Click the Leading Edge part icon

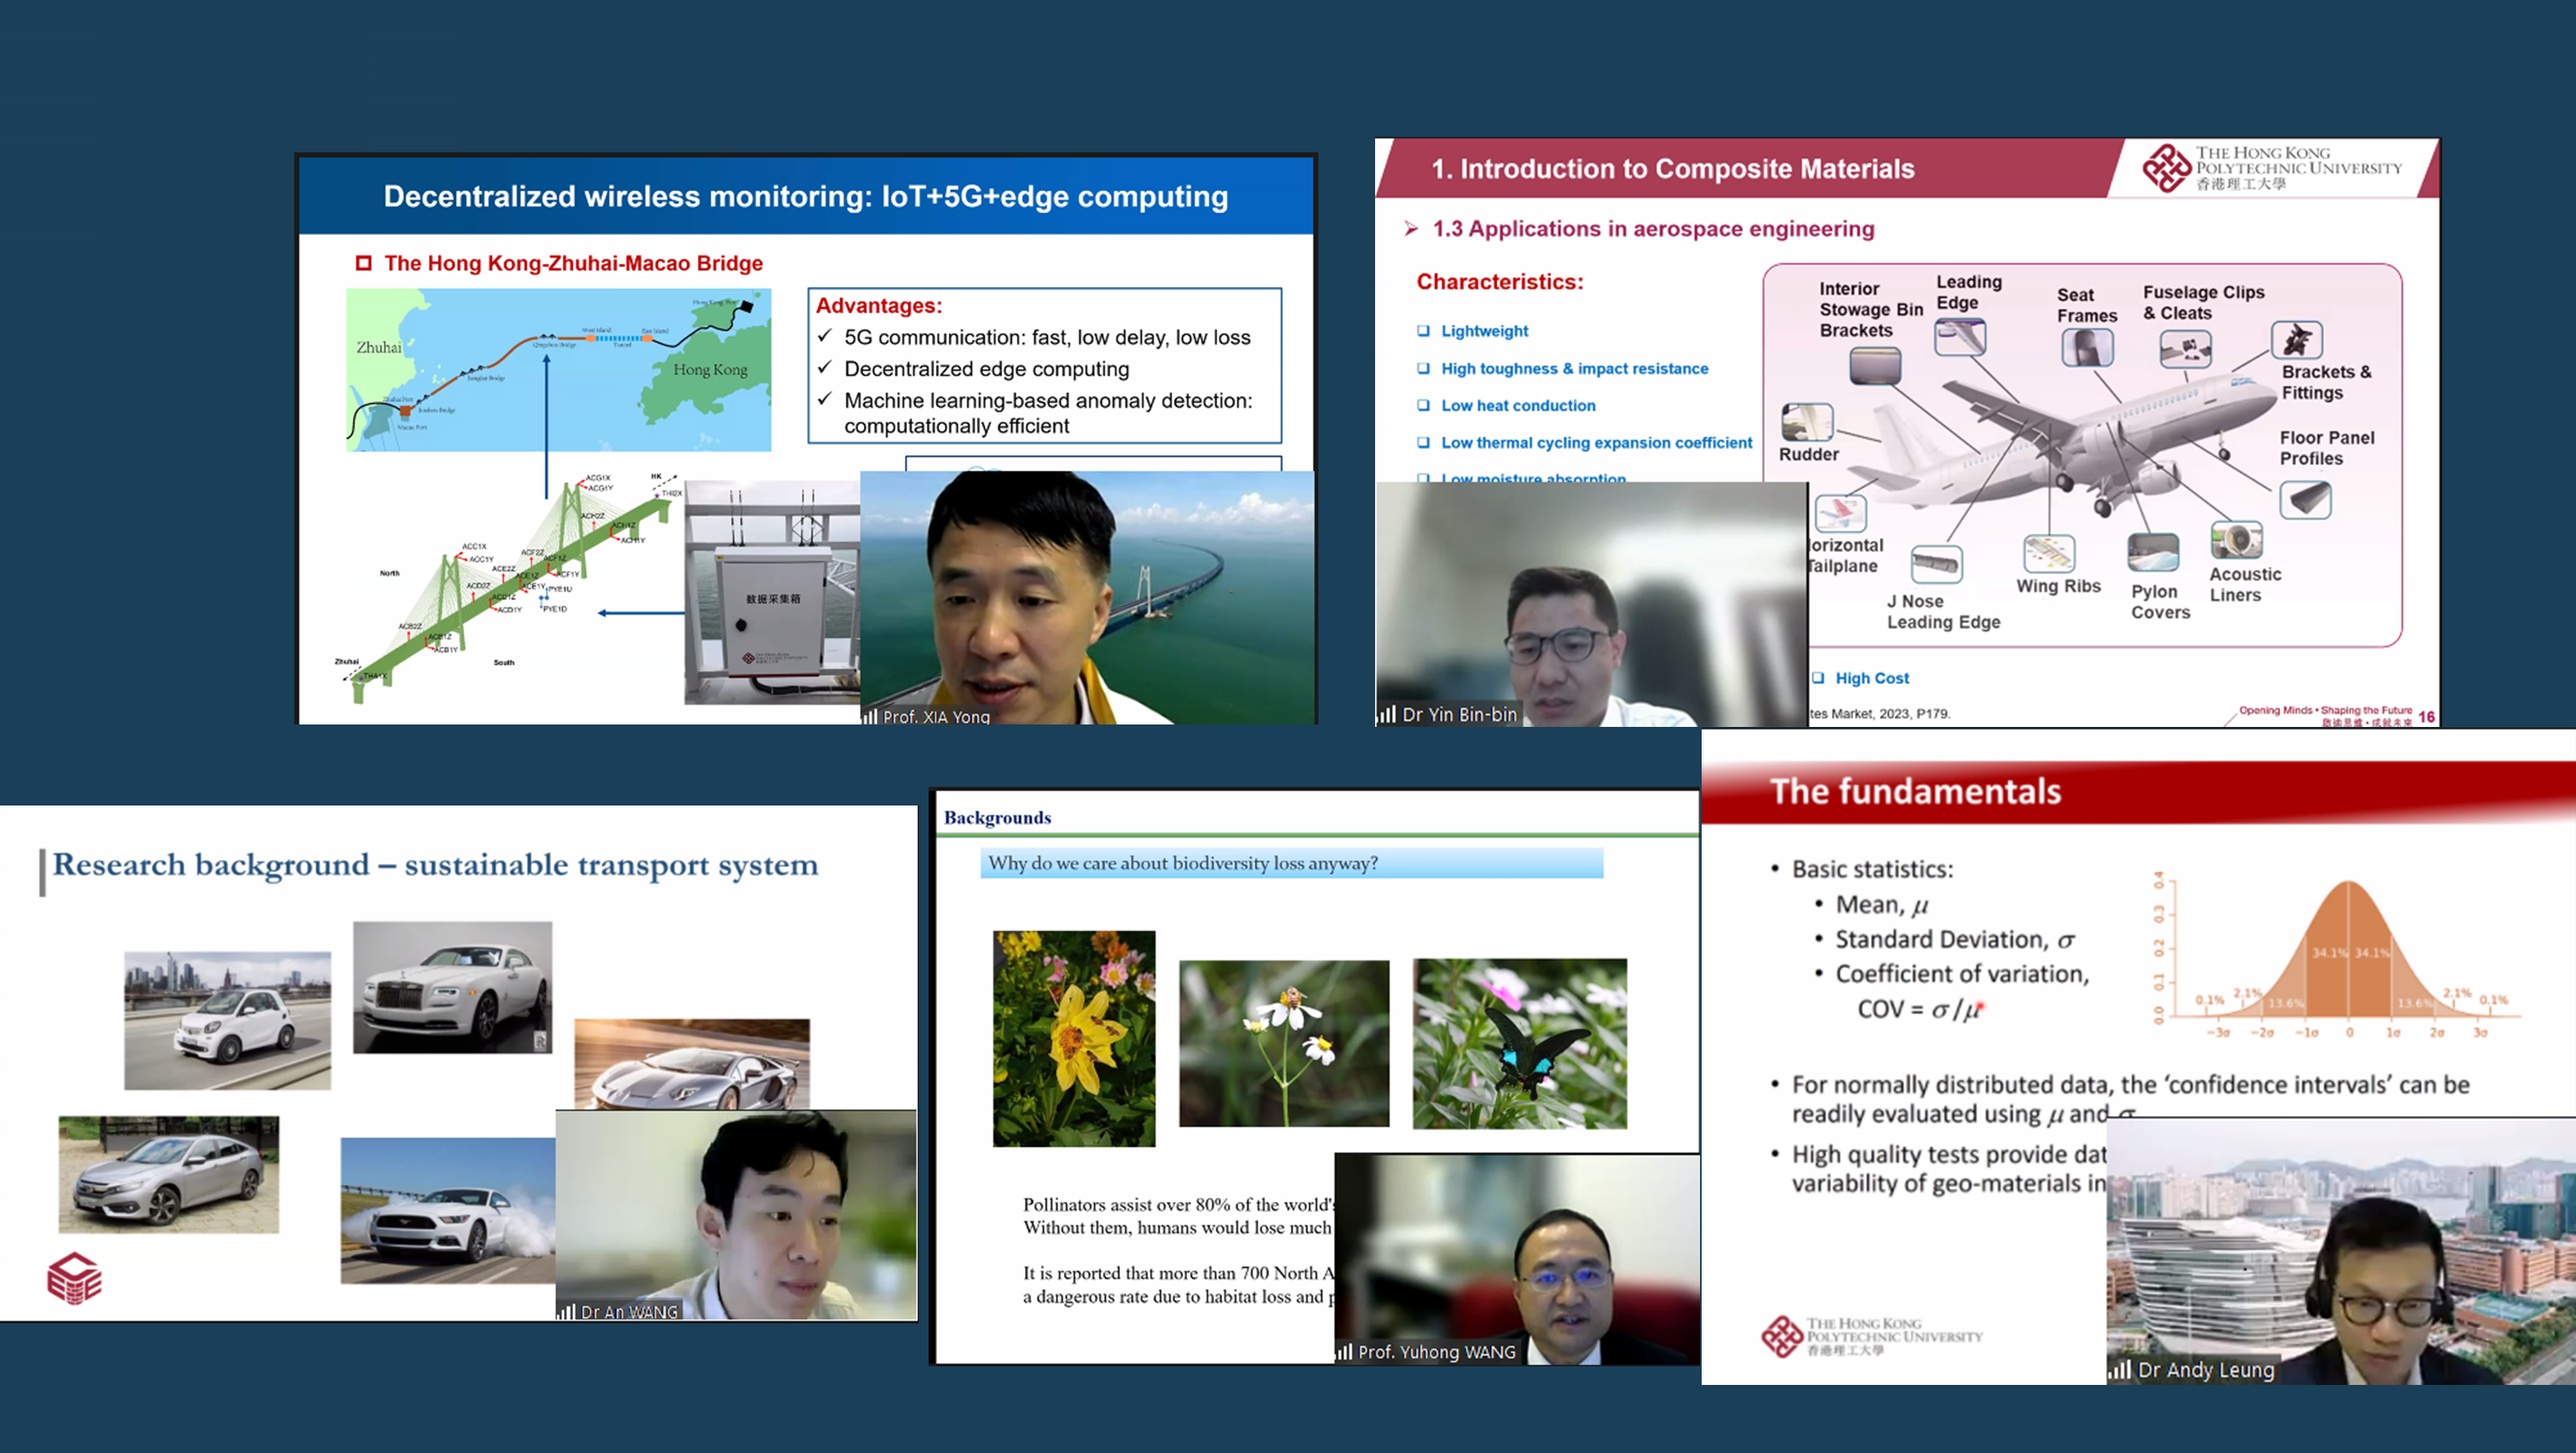pyautogui.click(x=1959, y=337)
